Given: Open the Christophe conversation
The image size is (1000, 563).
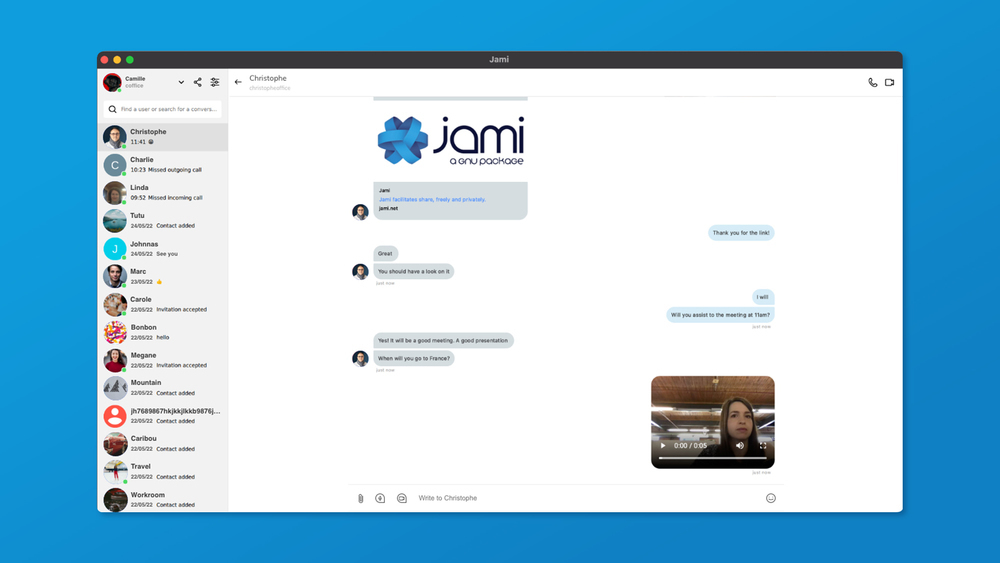Looking at the screenshot, I should tap(163, 137).
